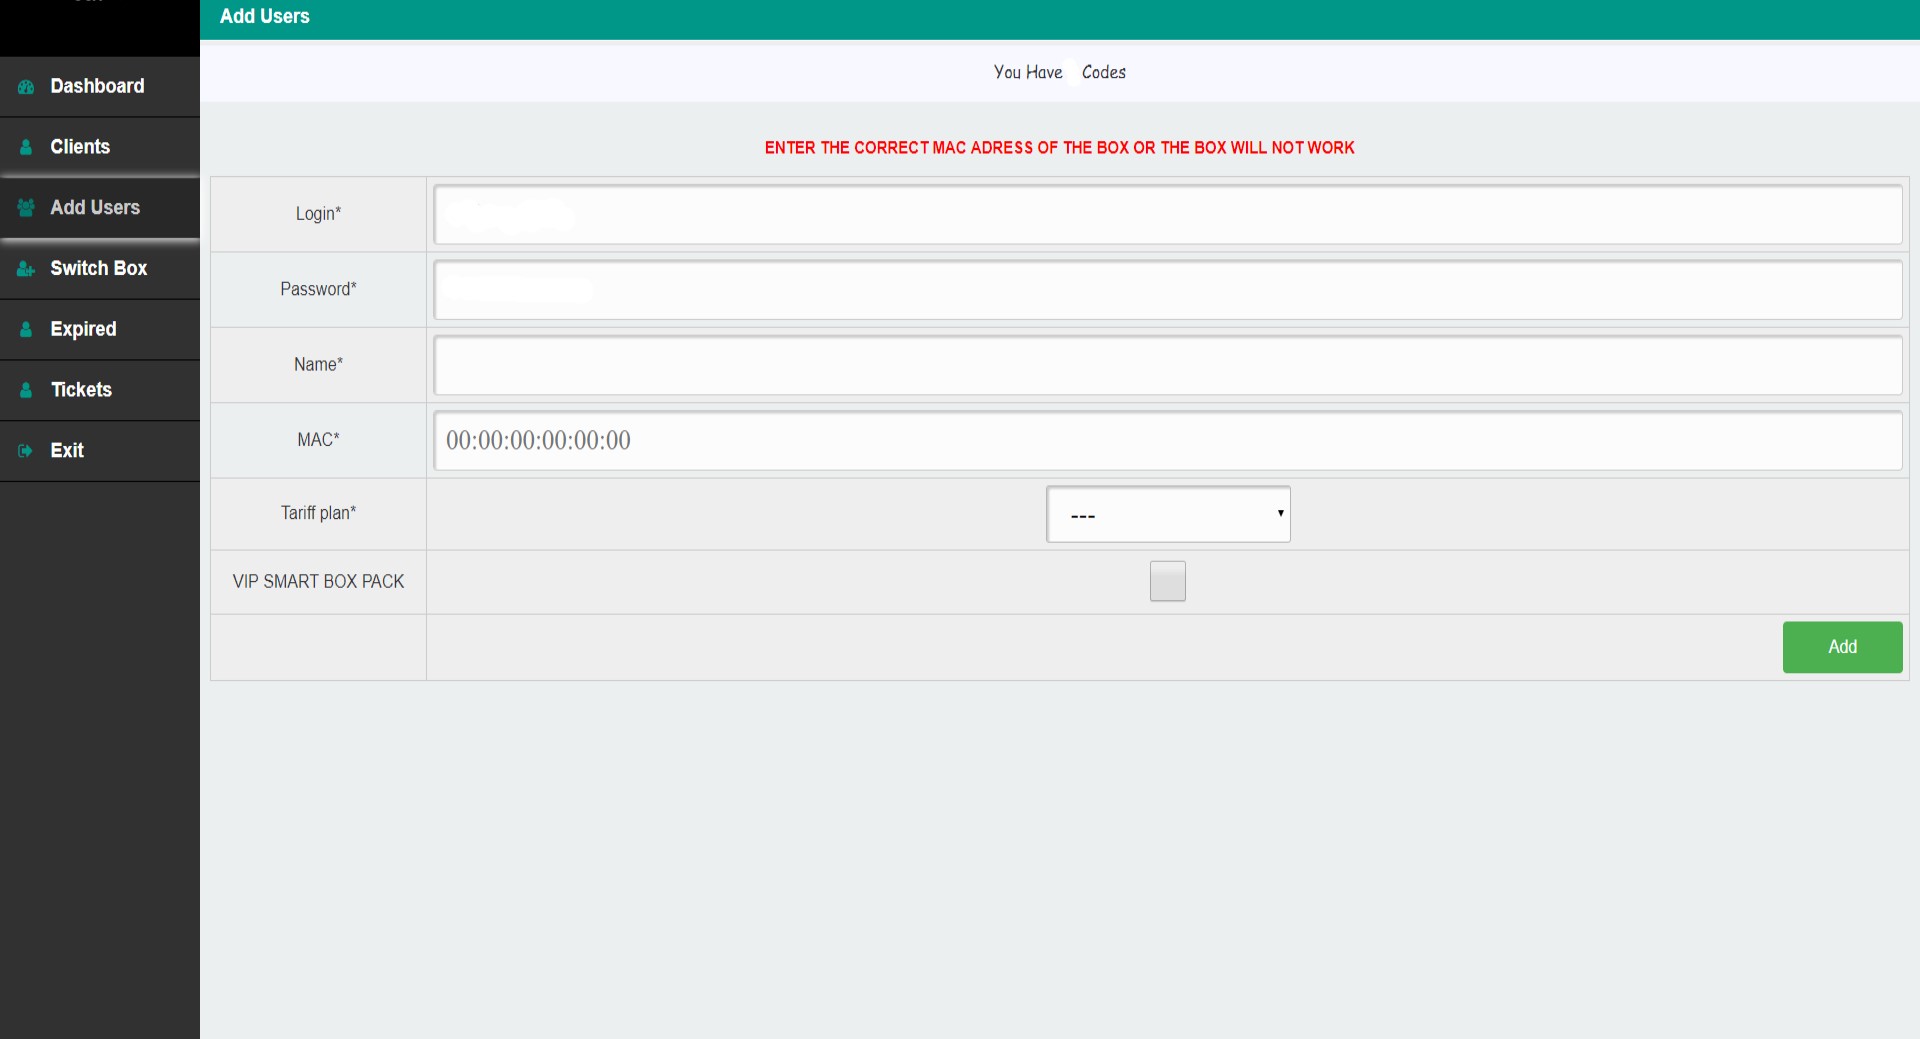Click the Expired user icon

(x=26, y=330)
